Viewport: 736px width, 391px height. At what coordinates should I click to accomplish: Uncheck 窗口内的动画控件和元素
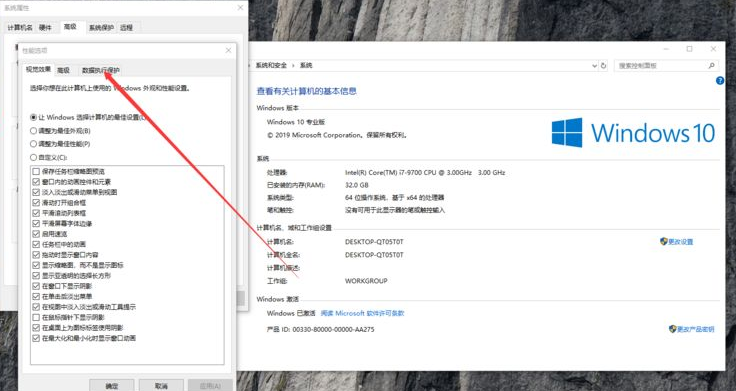coord(36,182)
